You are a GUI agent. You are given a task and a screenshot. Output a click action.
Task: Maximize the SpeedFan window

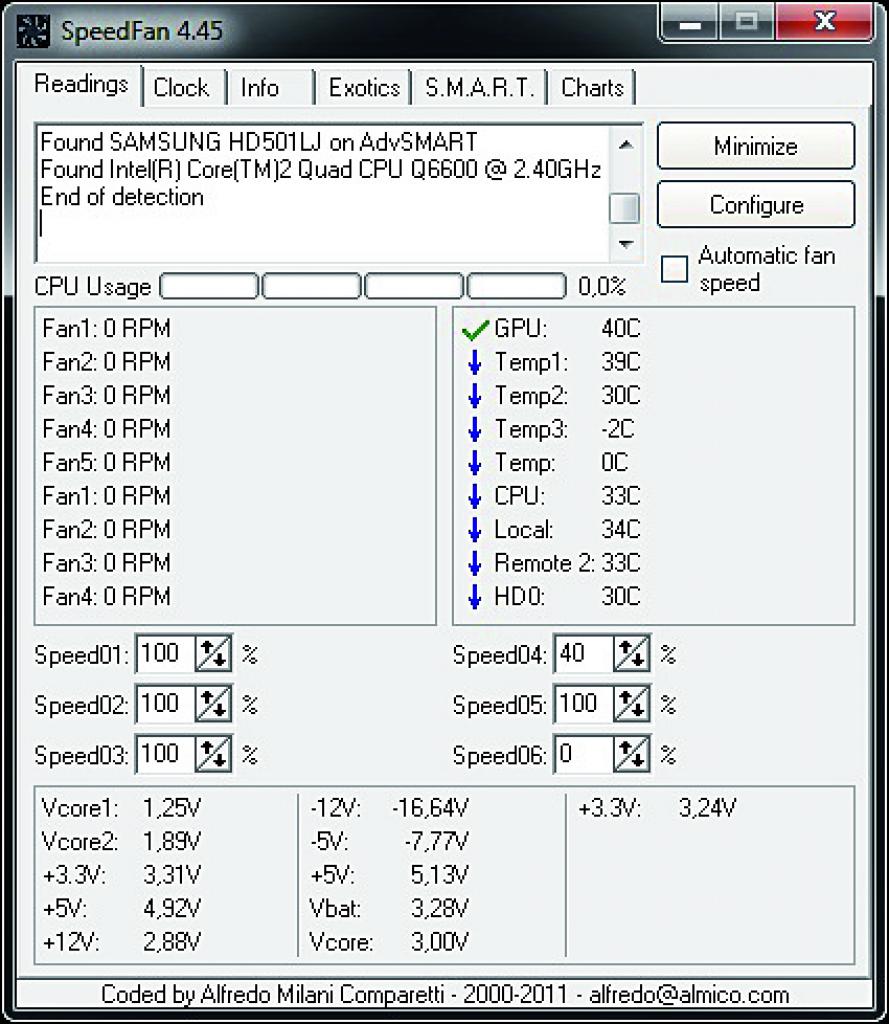pos(746,24)
